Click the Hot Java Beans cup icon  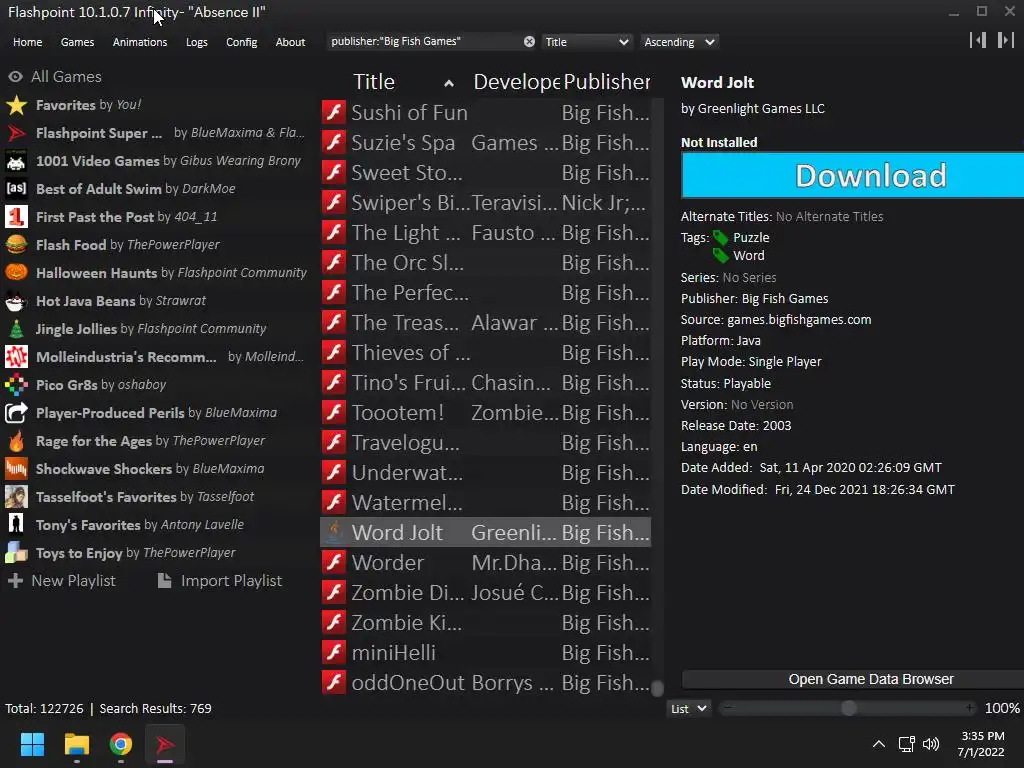coord(16,301)
